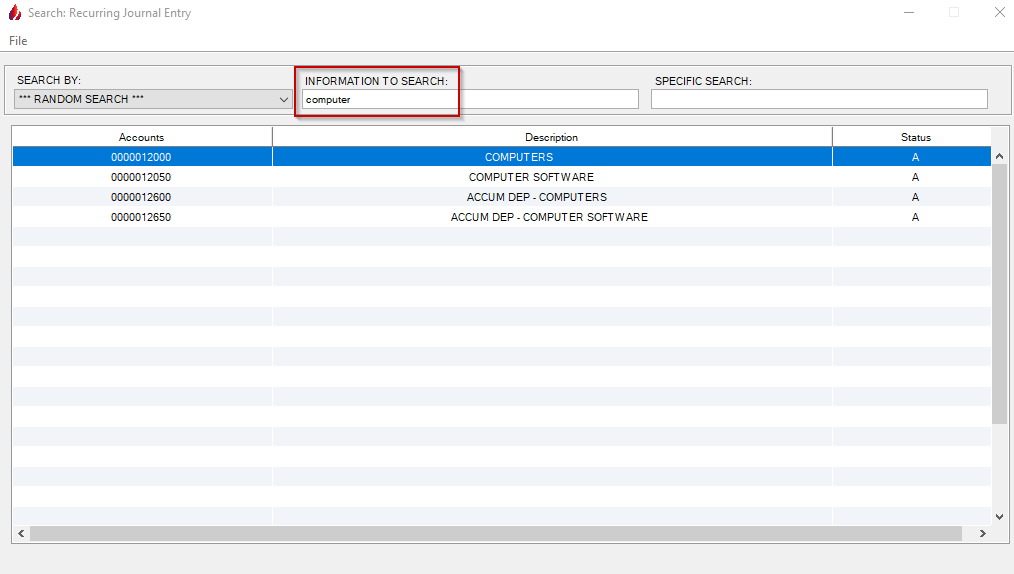The width and height of the screenshot is (1014, 574).
Task: Sort by Description column header
Action: coord(551,137)
